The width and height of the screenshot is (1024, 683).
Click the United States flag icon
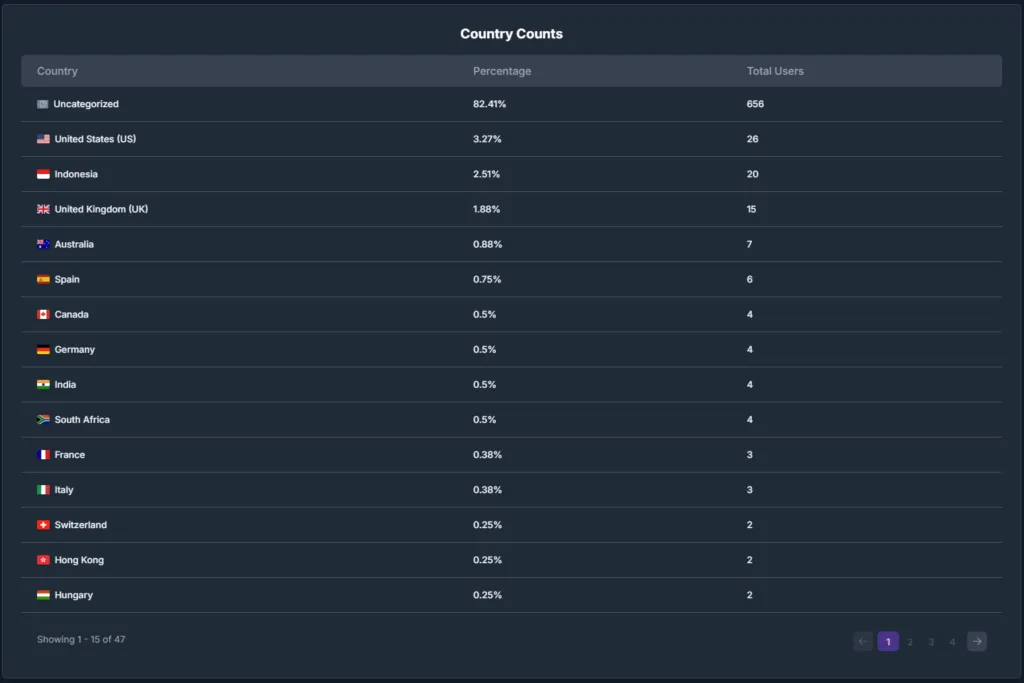pyautogui.click(x=43, y=139)
